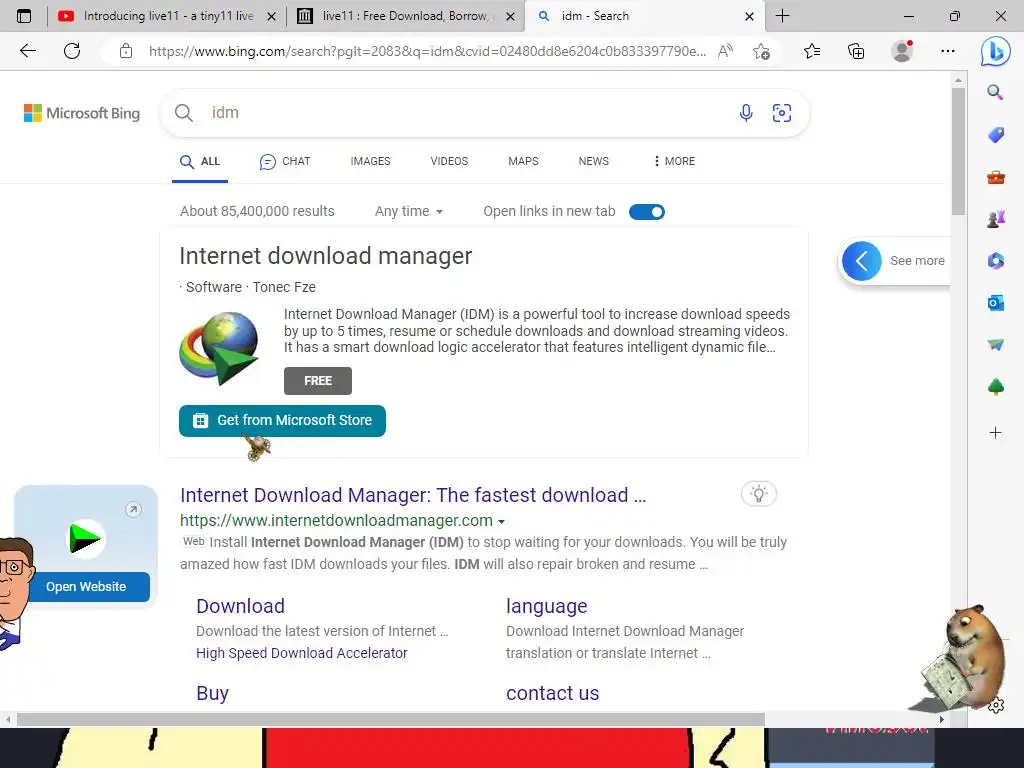Open the green tree icon in sidebar

(x=995, y=387)
